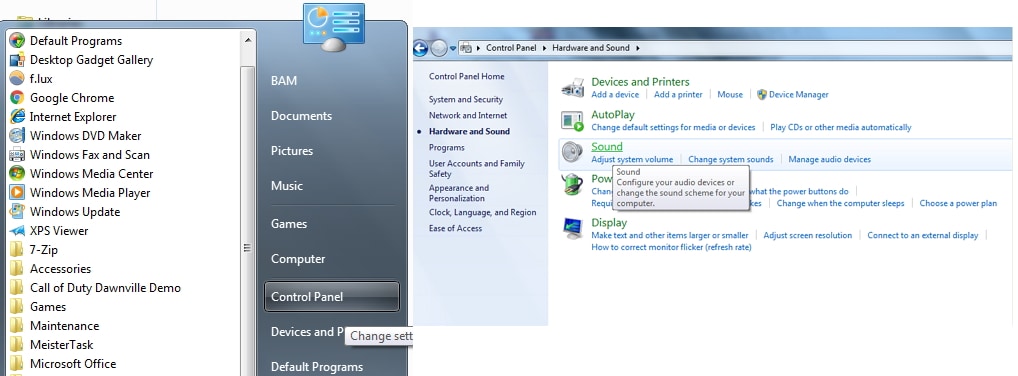Image resolution: width=1018 pixels, height=376 pixels.
Task: Open Windows Fax and Scan icon
Action: tap(17, 155)
